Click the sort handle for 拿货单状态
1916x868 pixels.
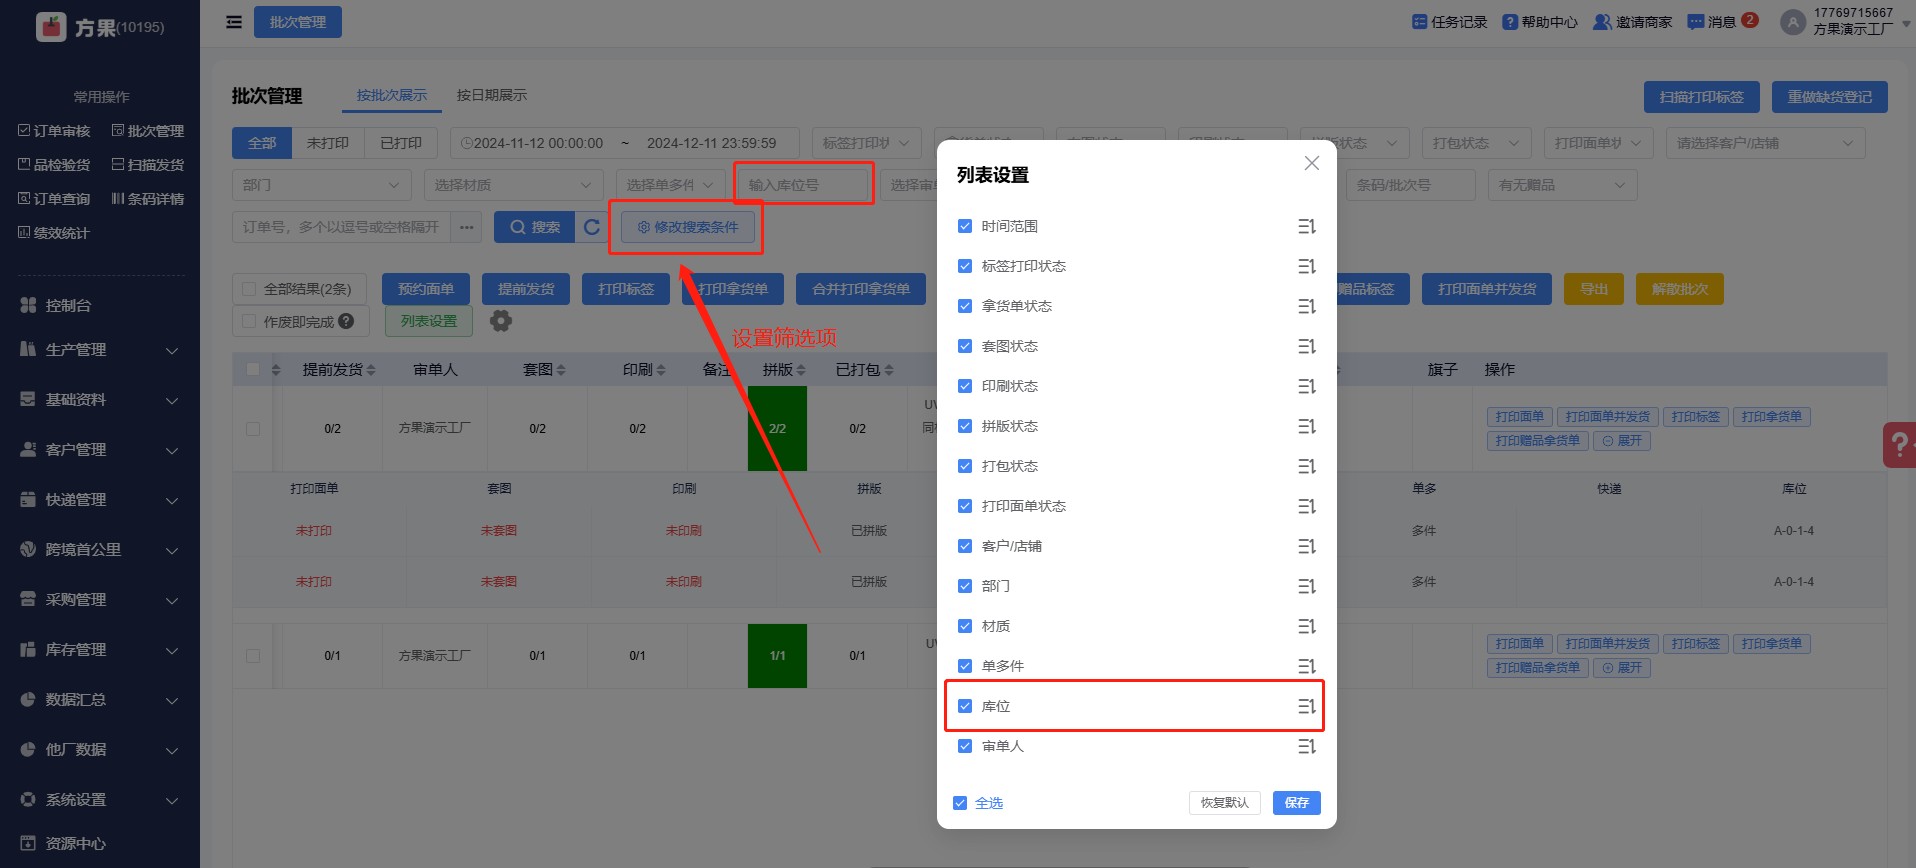[x=1306, y=306]
